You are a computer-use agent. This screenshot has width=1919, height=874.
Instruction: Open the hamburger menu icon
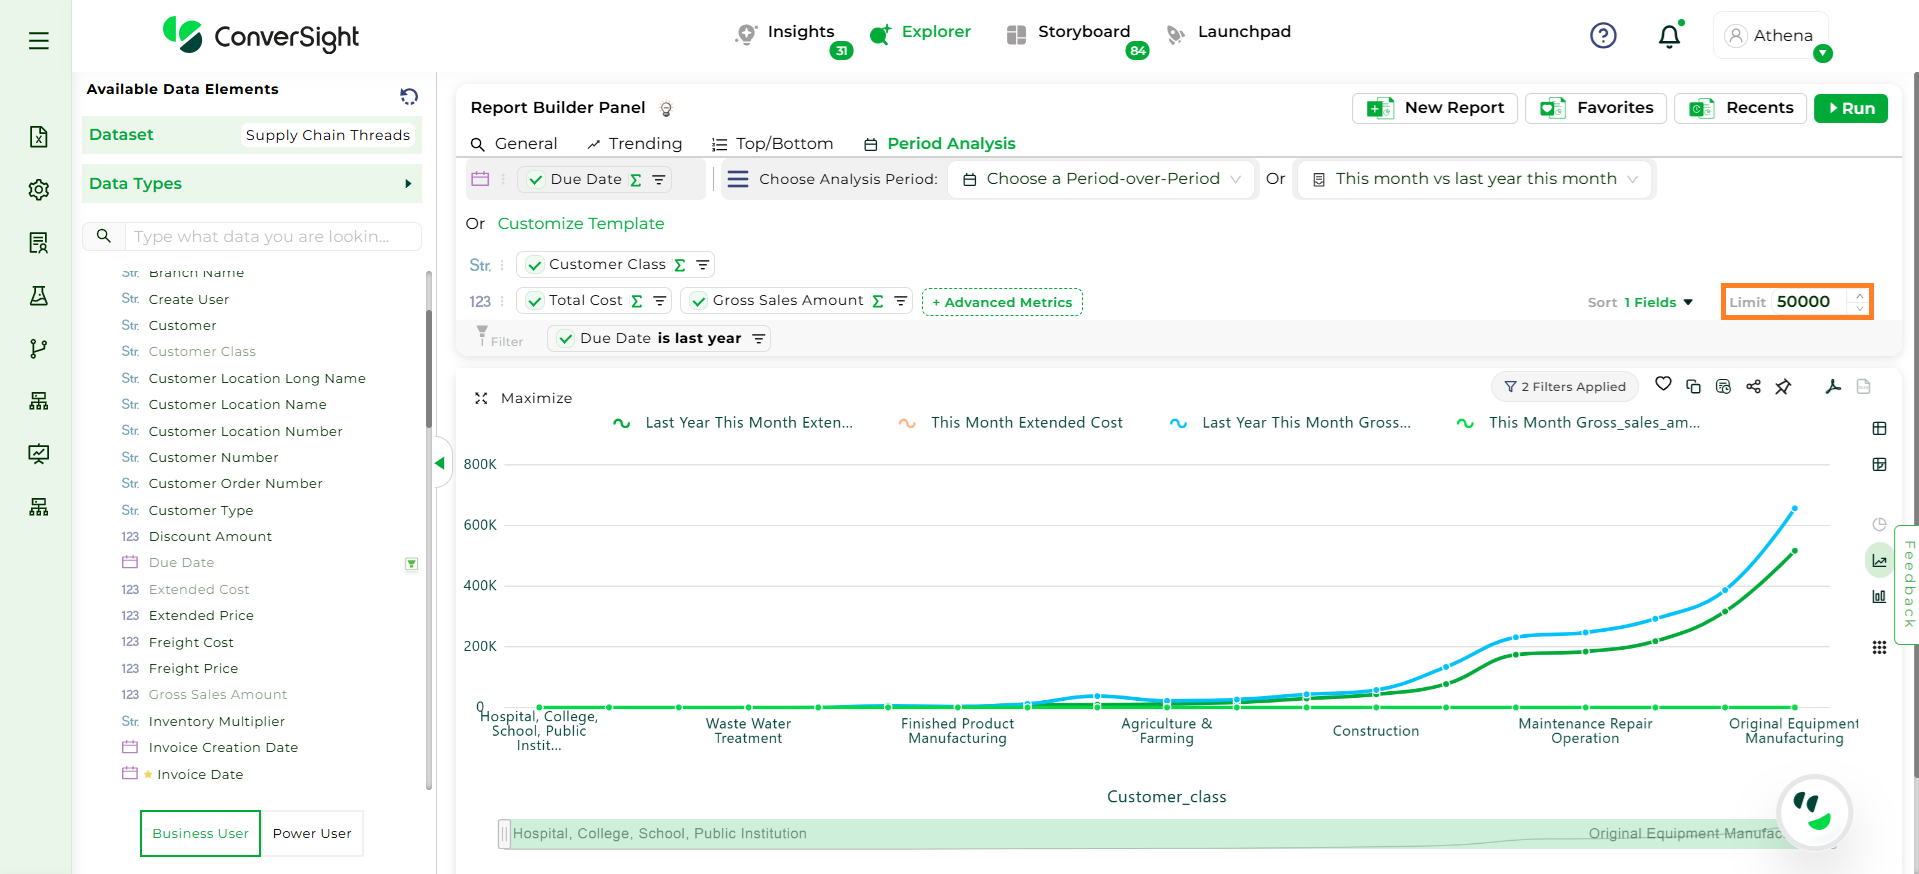click(x=39, y=41)
